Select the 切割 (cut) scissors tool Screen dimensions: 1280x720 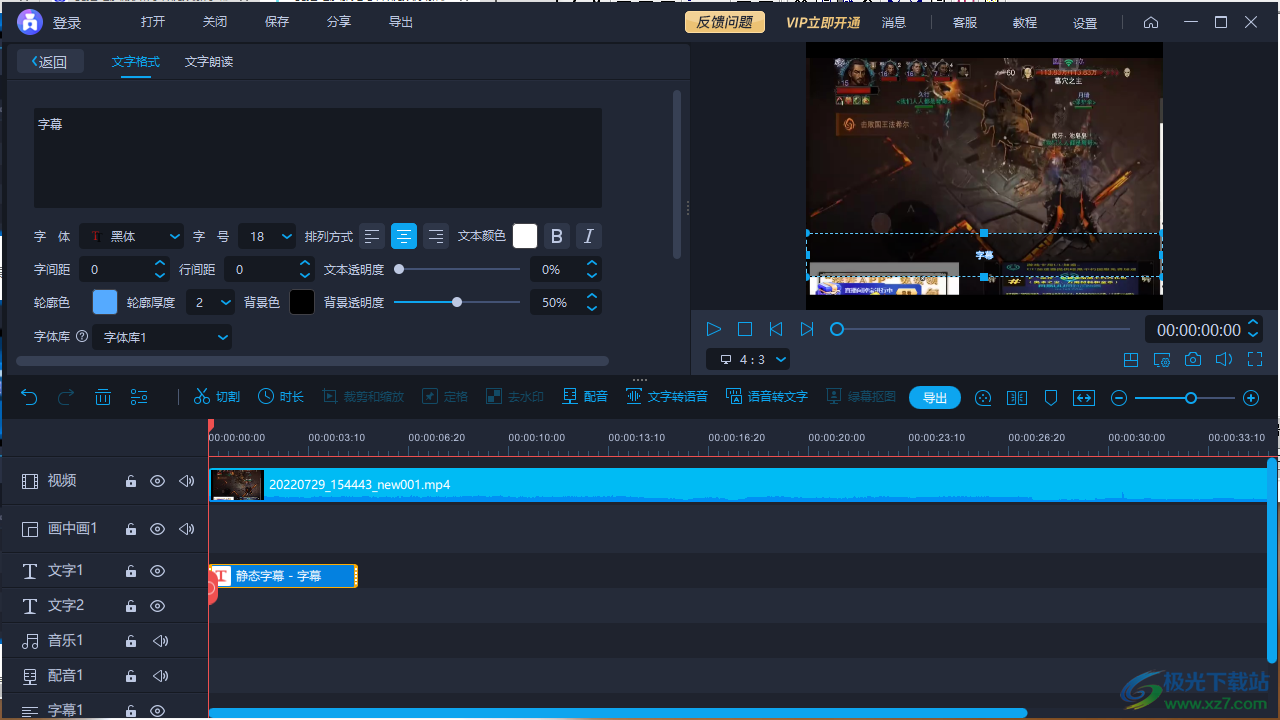pos(217,397)
